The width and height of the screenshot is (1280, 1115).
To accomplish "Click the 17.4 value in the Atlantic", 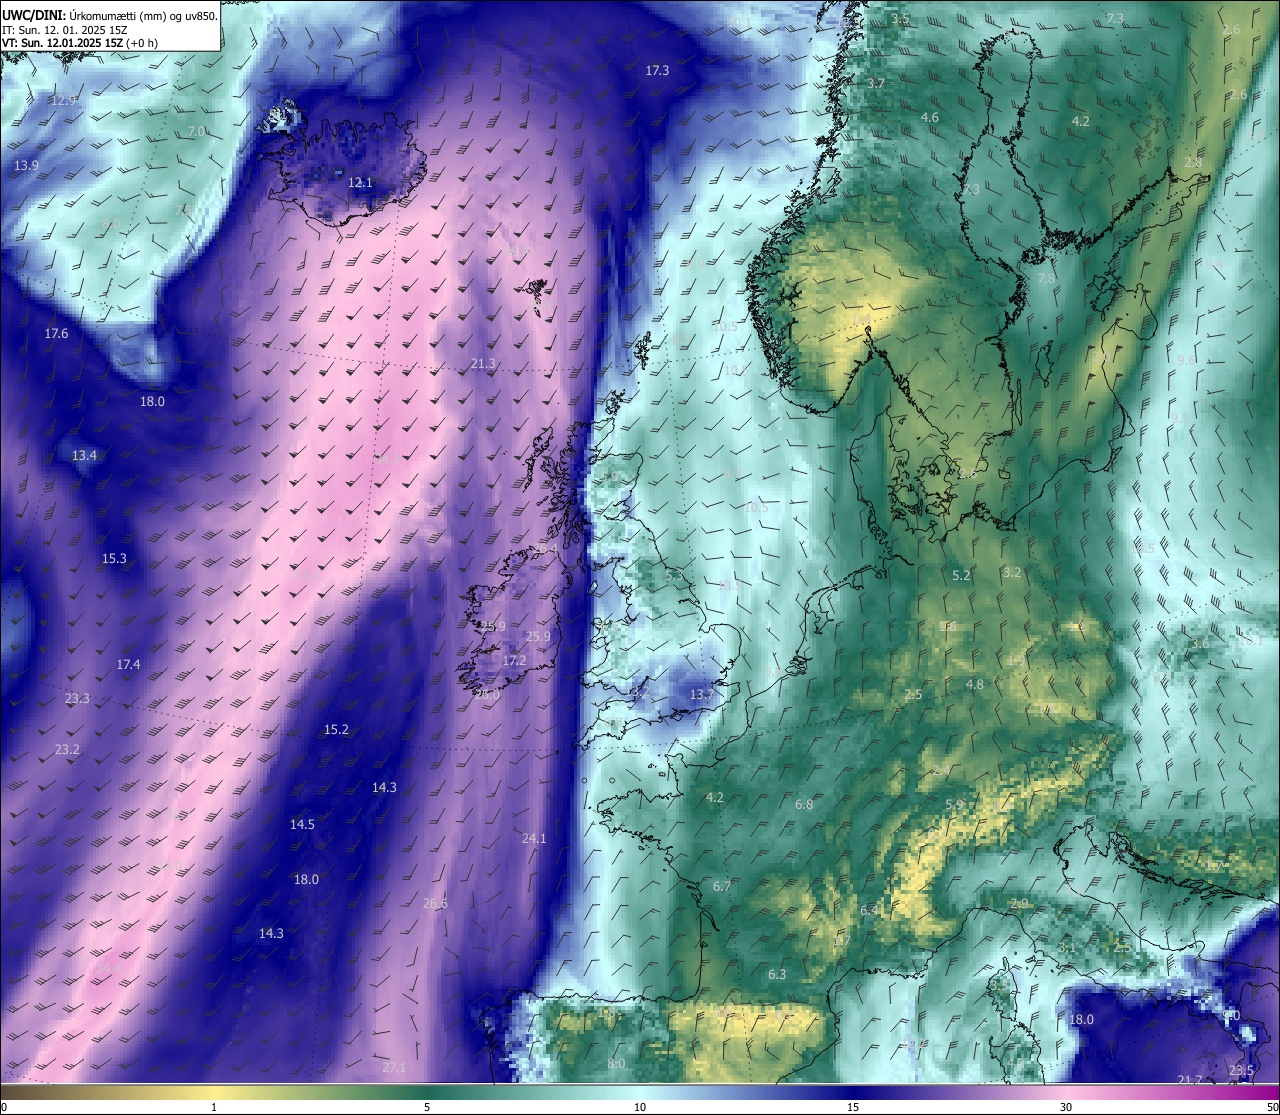I will point(128,664).
